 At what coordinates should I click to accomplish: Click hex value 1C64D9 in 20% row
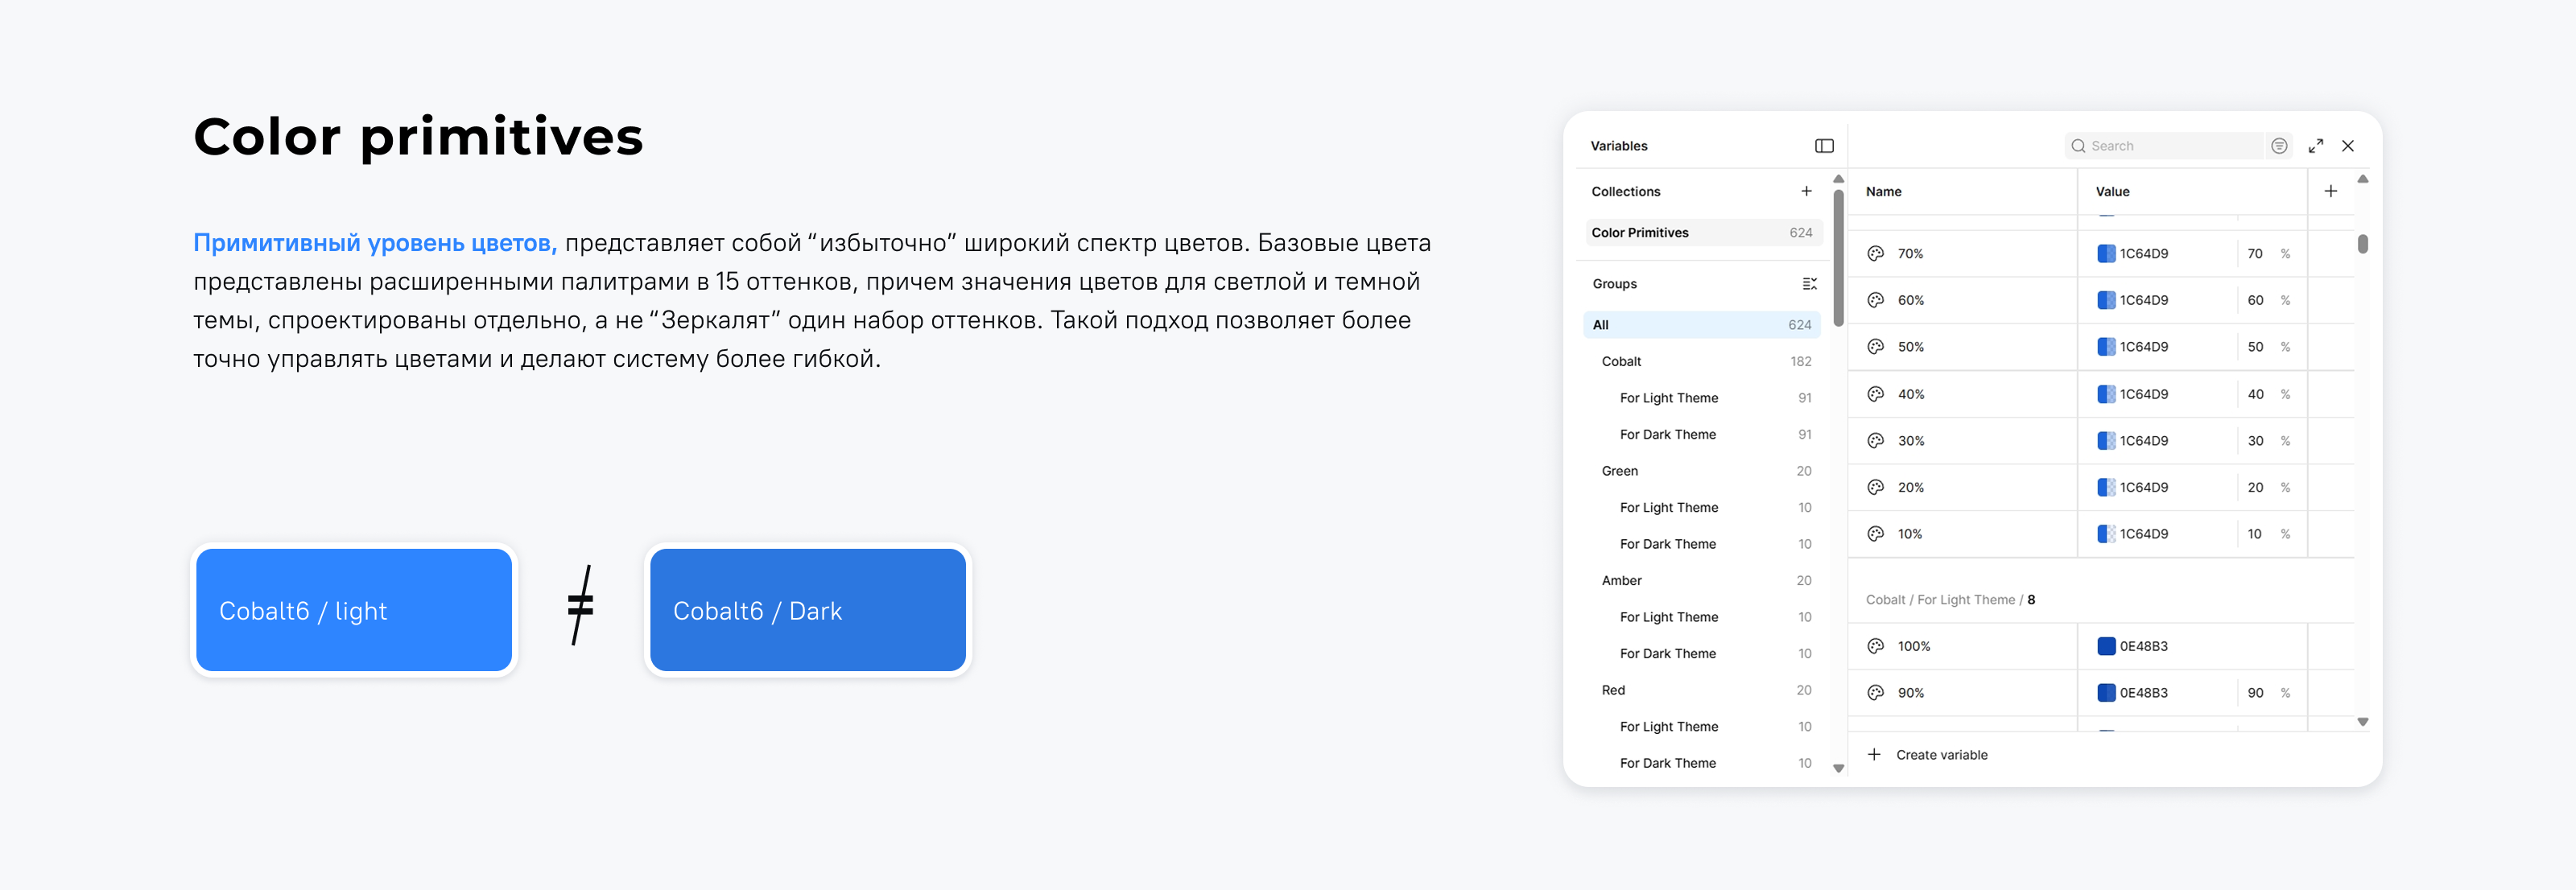pyautogui.click(x=2144, y=487)
